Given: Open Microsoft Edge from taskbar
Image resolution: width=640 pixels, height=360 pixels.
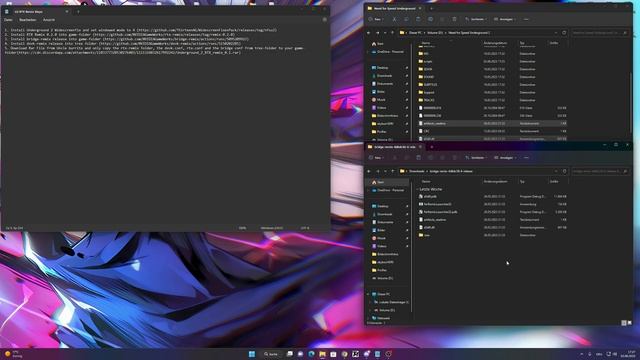Looking at the screenshot, I should 311,354.
